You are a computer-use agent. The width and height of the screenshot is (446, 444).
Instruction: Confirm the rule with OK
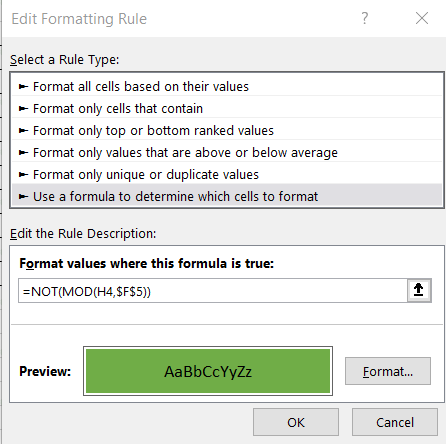(x=296, y=422)
